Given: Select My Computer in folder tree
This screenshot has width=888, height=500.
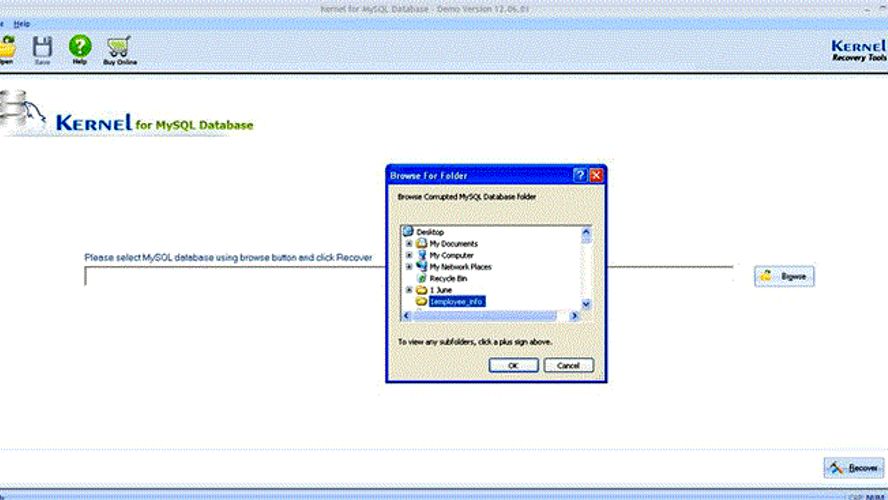Looking at the screenshot, I should [451, 255].
